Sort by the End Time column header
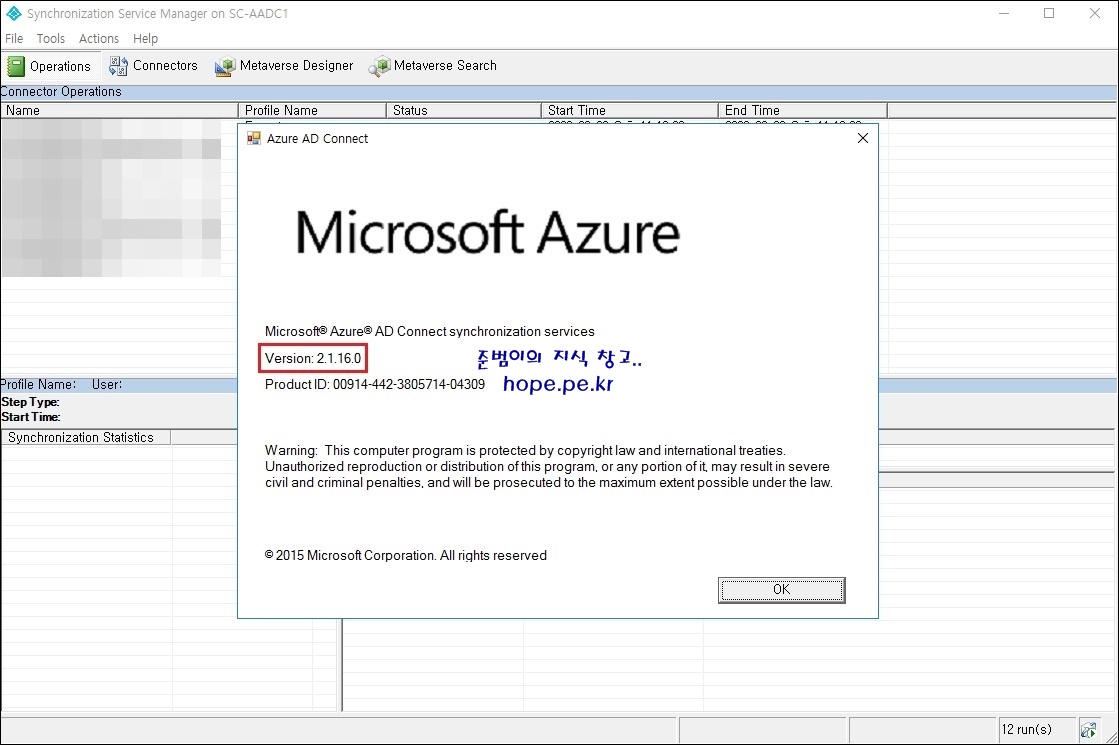Image resolution: width=1119 pixels, height=745 pixels. click(803, 111)
